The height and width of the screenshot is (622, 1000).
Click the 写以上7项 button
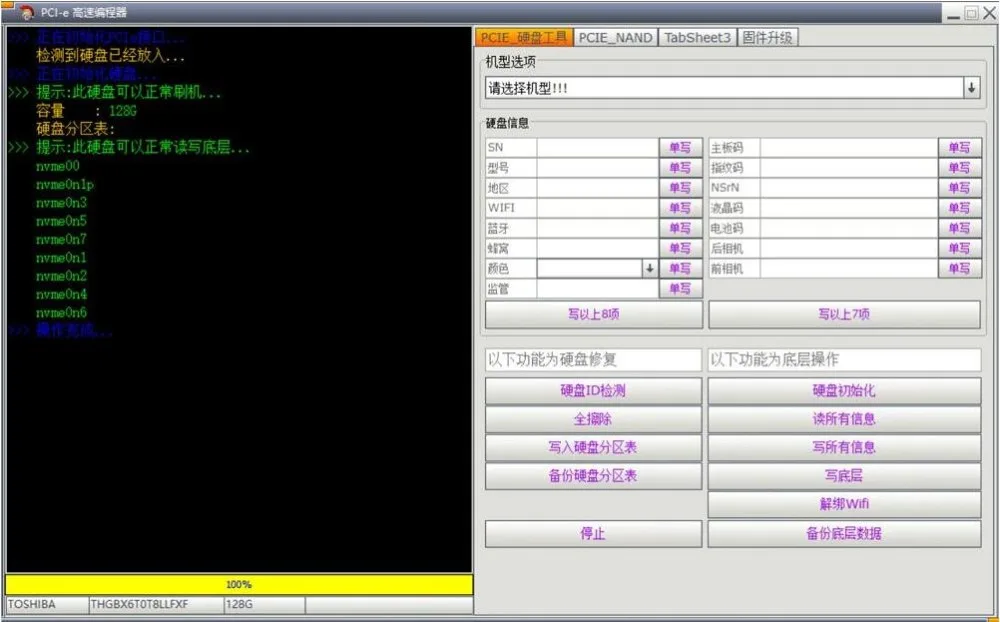(844, 315)
